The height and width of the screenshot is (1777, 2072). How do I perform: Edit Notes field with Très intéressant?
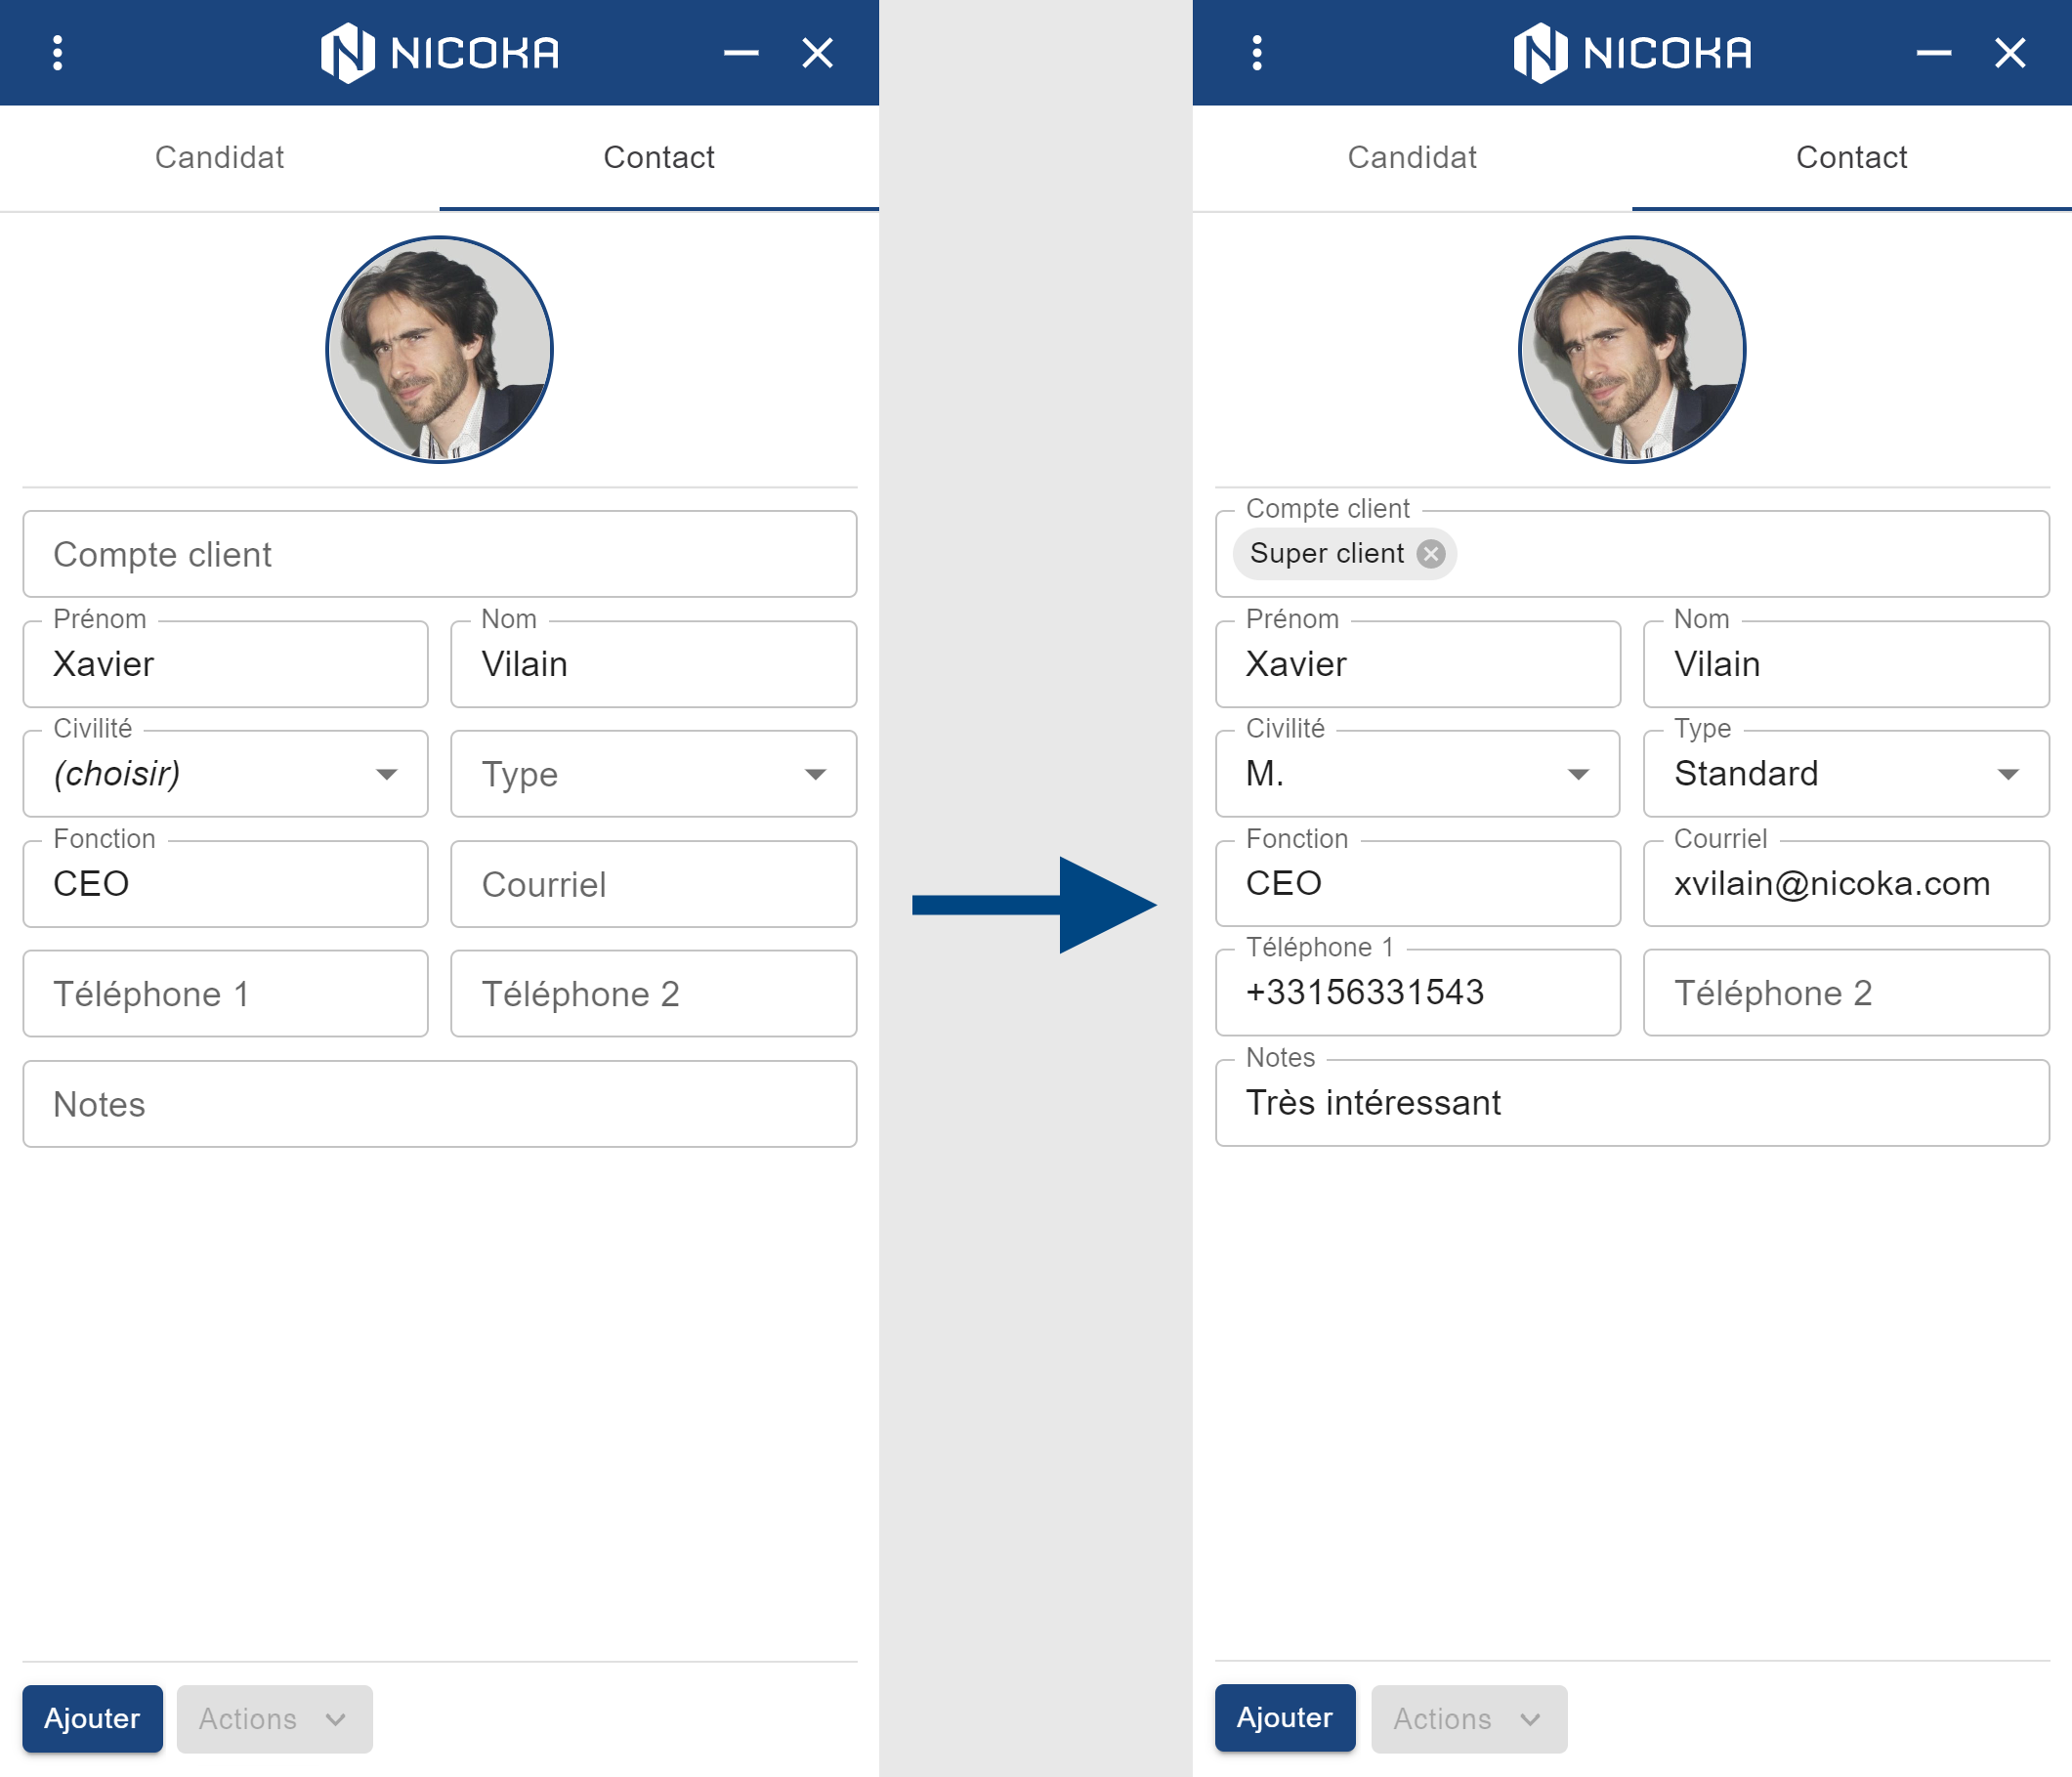1632,1103
